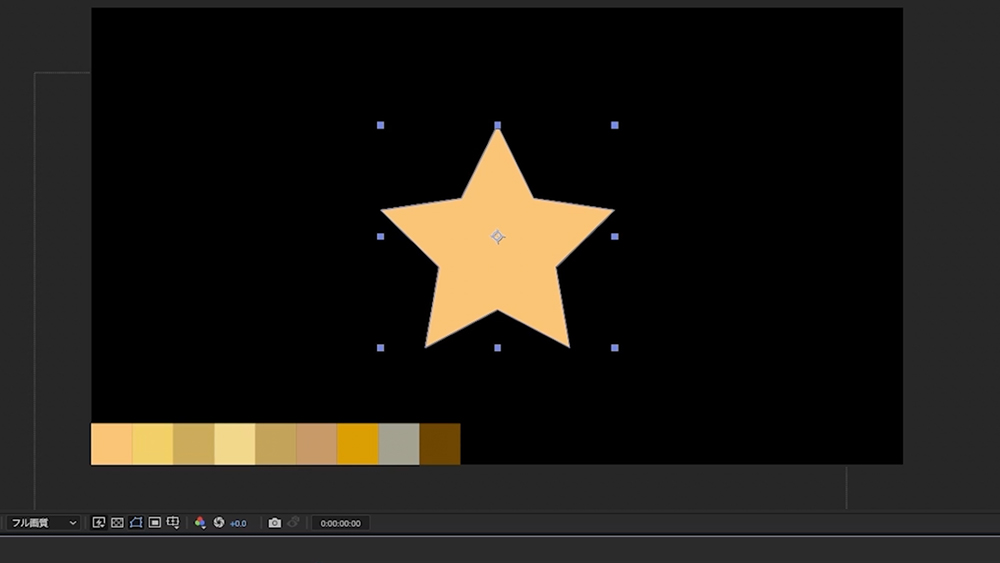Click the Reset Exposure icon

(218, 523)
